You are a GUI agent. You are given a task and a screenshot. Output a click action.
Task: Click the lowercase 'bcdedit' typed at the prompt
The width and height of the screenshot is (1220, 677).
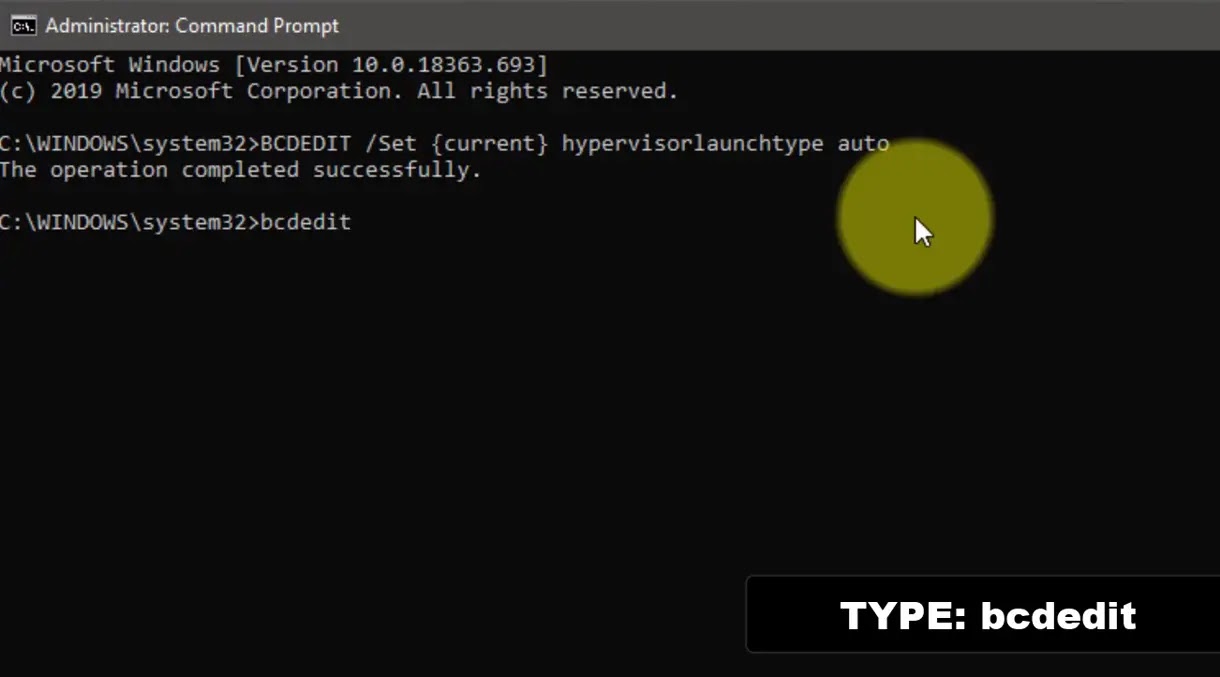pos(306,222)
